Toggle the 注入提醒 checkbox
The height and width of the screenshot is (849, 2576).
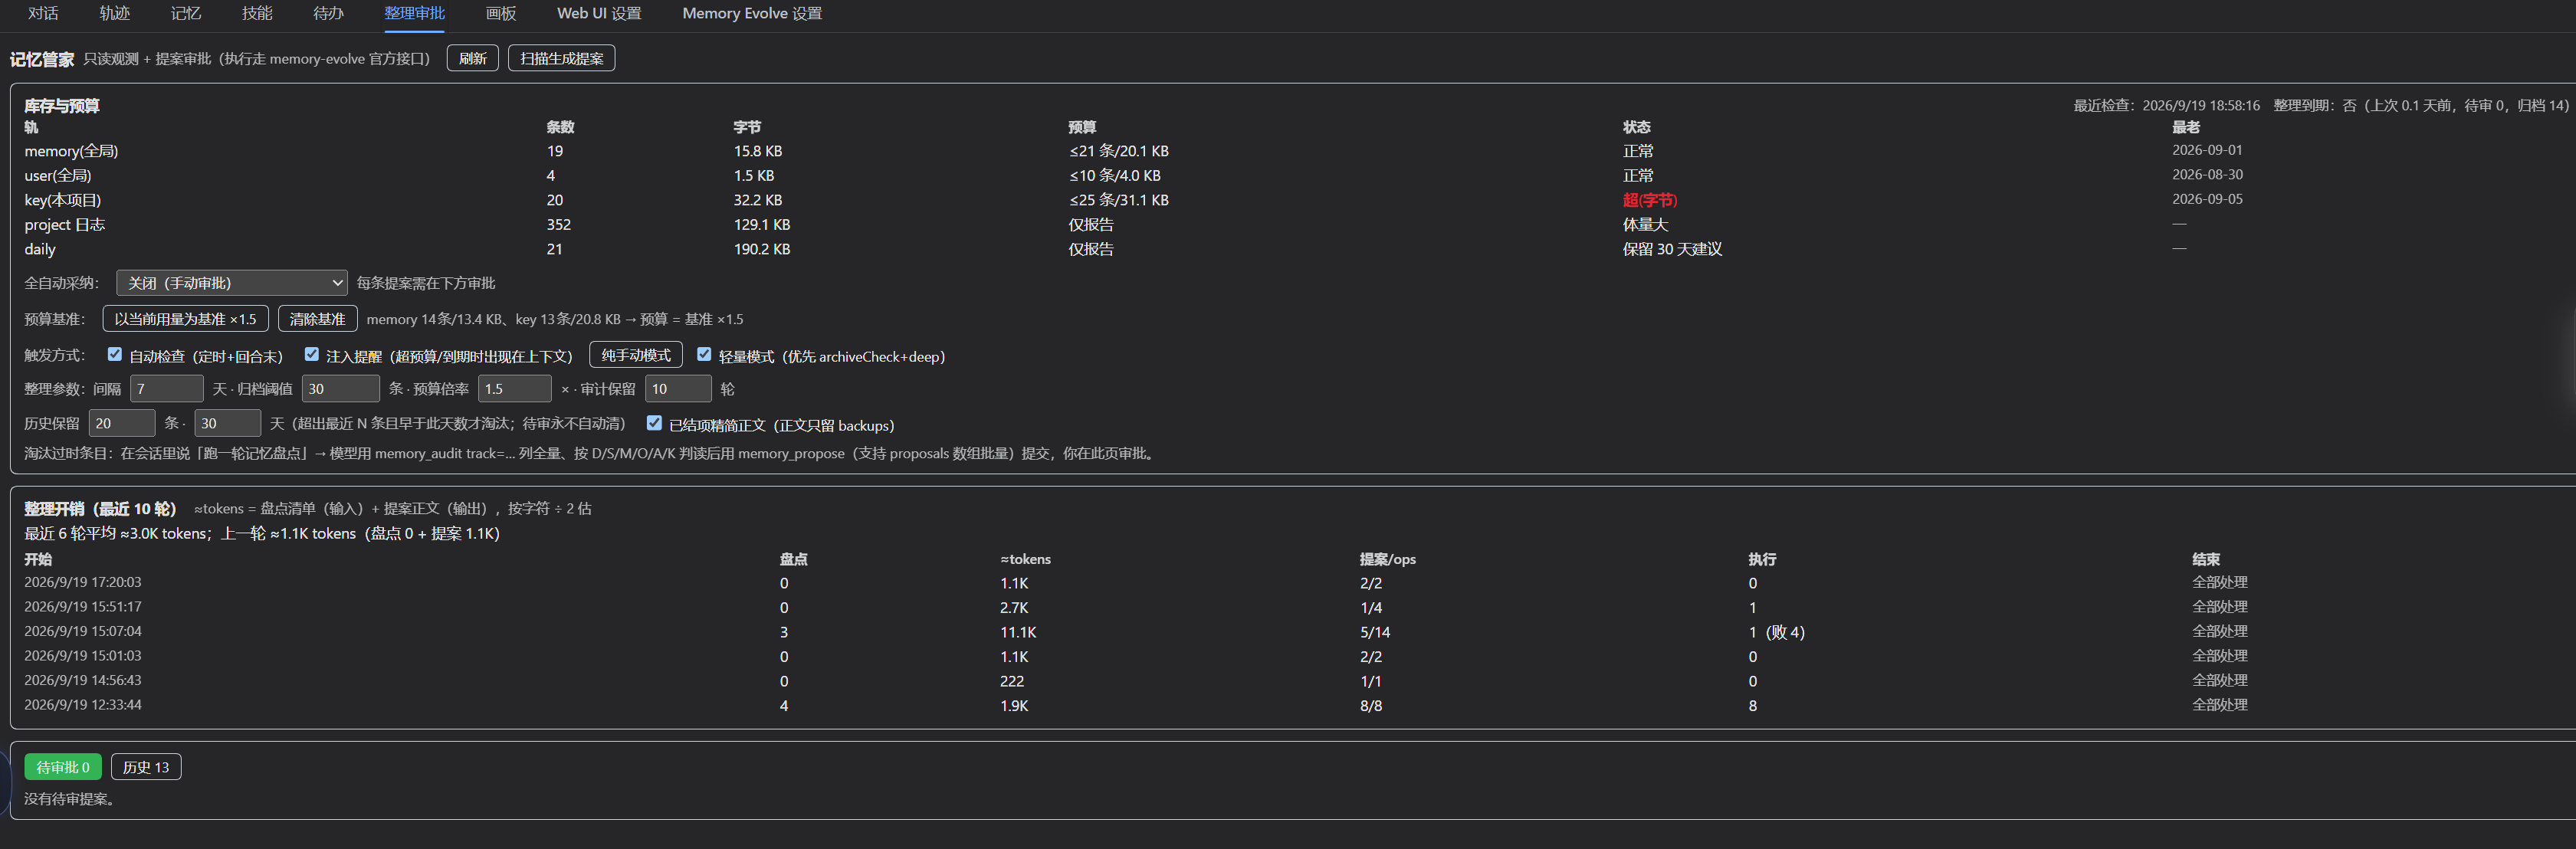[x=312, y=354]
